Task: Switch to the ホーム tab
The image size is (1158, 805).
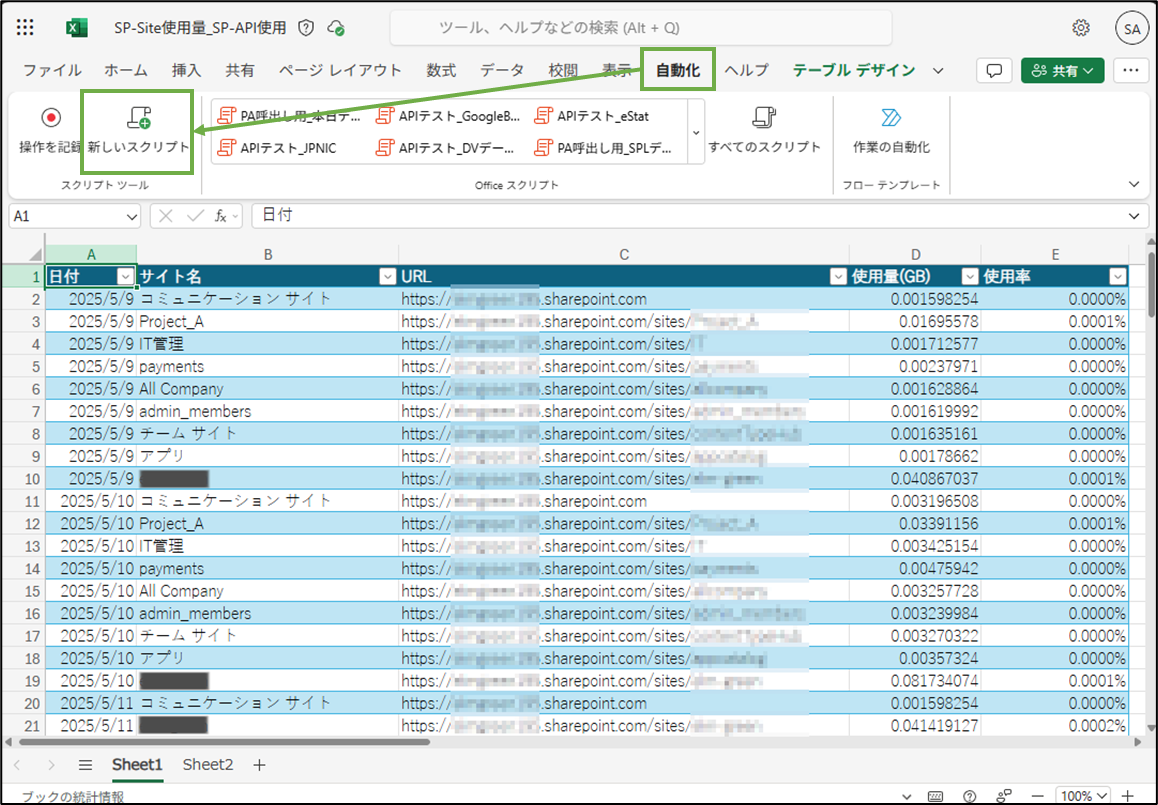Action: coord(126,71)
